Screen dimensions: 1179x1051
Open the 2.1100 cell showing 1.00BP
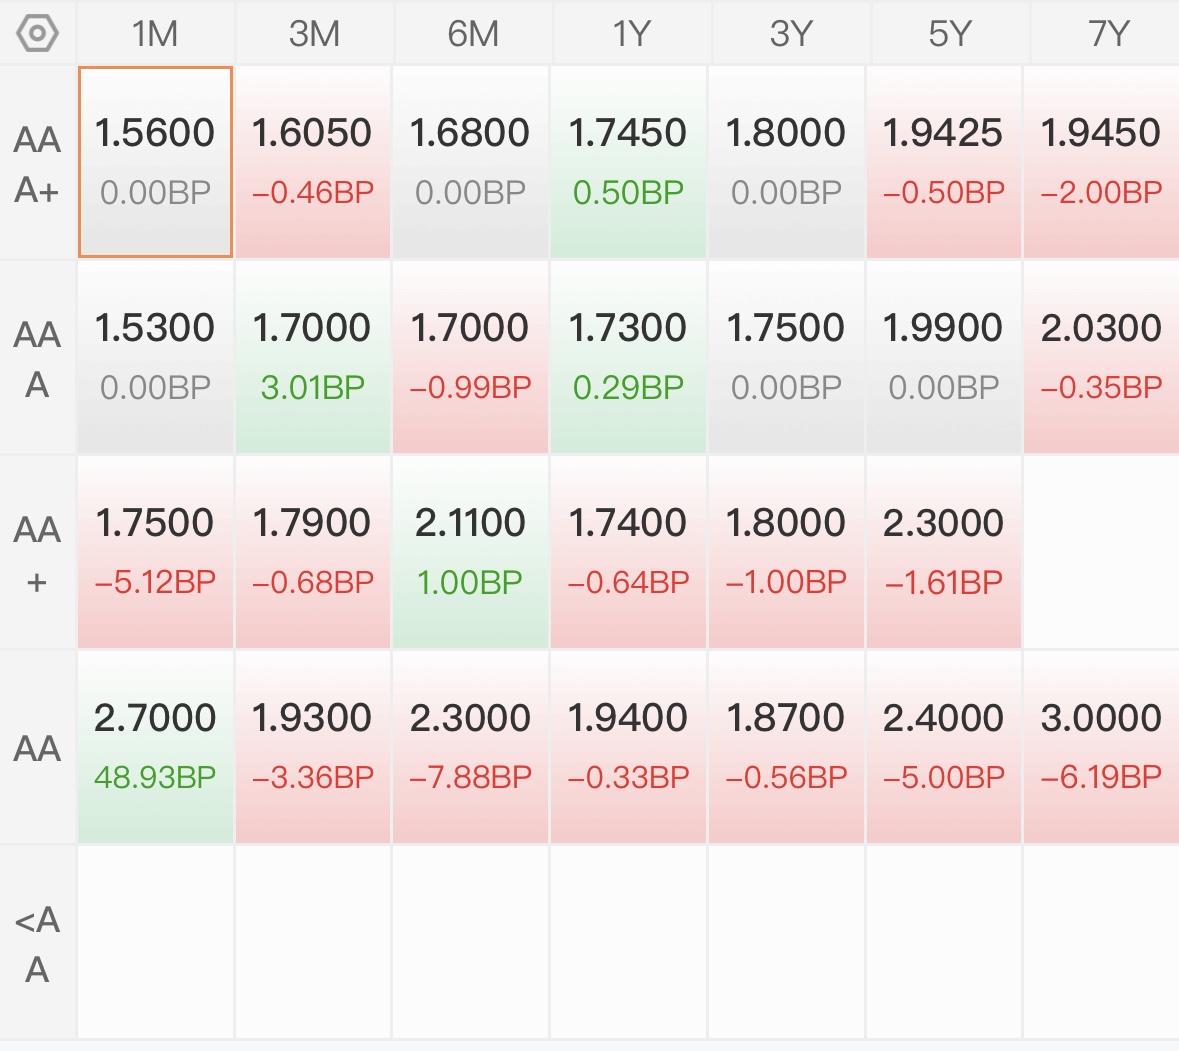point(471,552)
